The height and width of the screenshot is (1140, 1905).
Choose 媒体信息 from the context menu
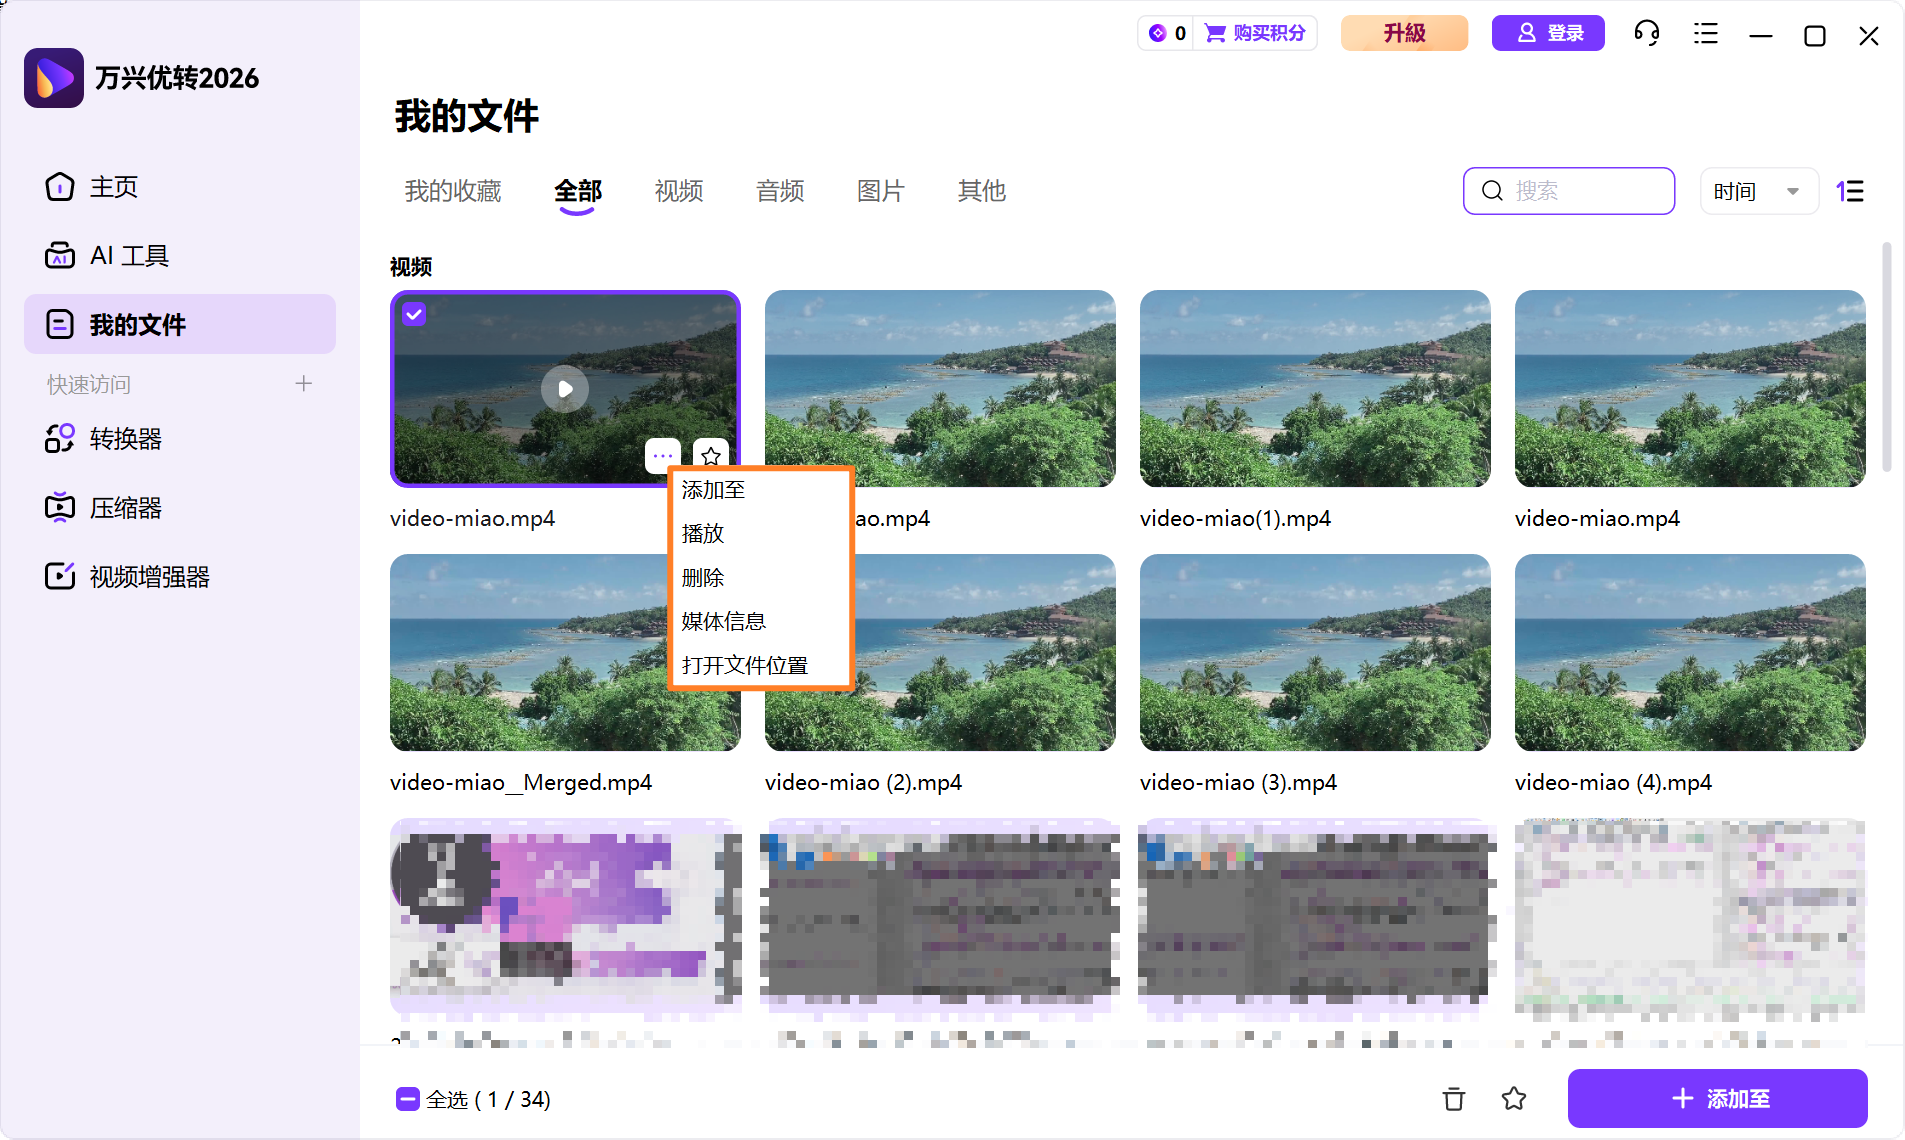(722, 620)
